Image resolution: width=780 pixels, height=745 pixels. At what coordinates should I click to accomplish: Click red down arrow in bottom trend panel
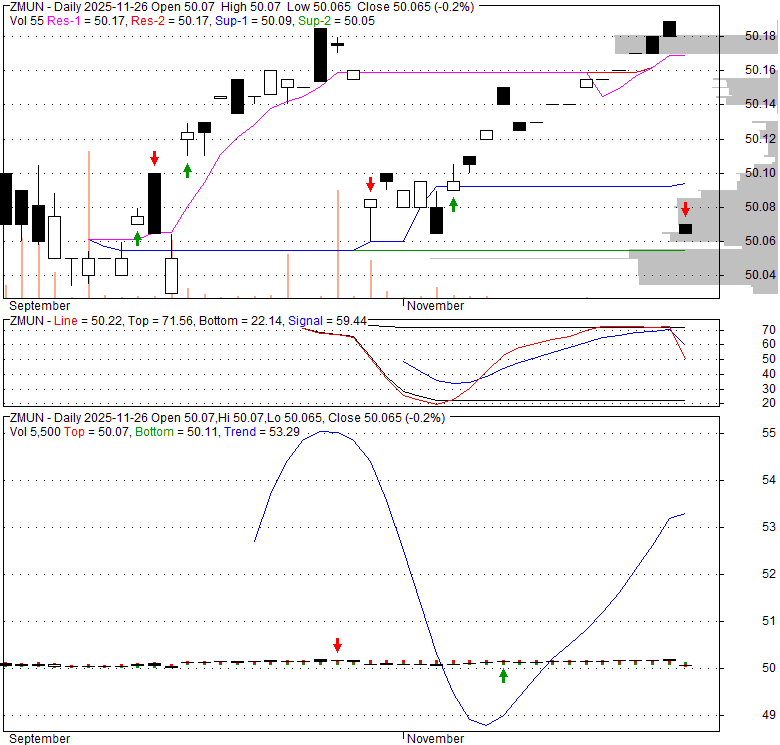337,645
